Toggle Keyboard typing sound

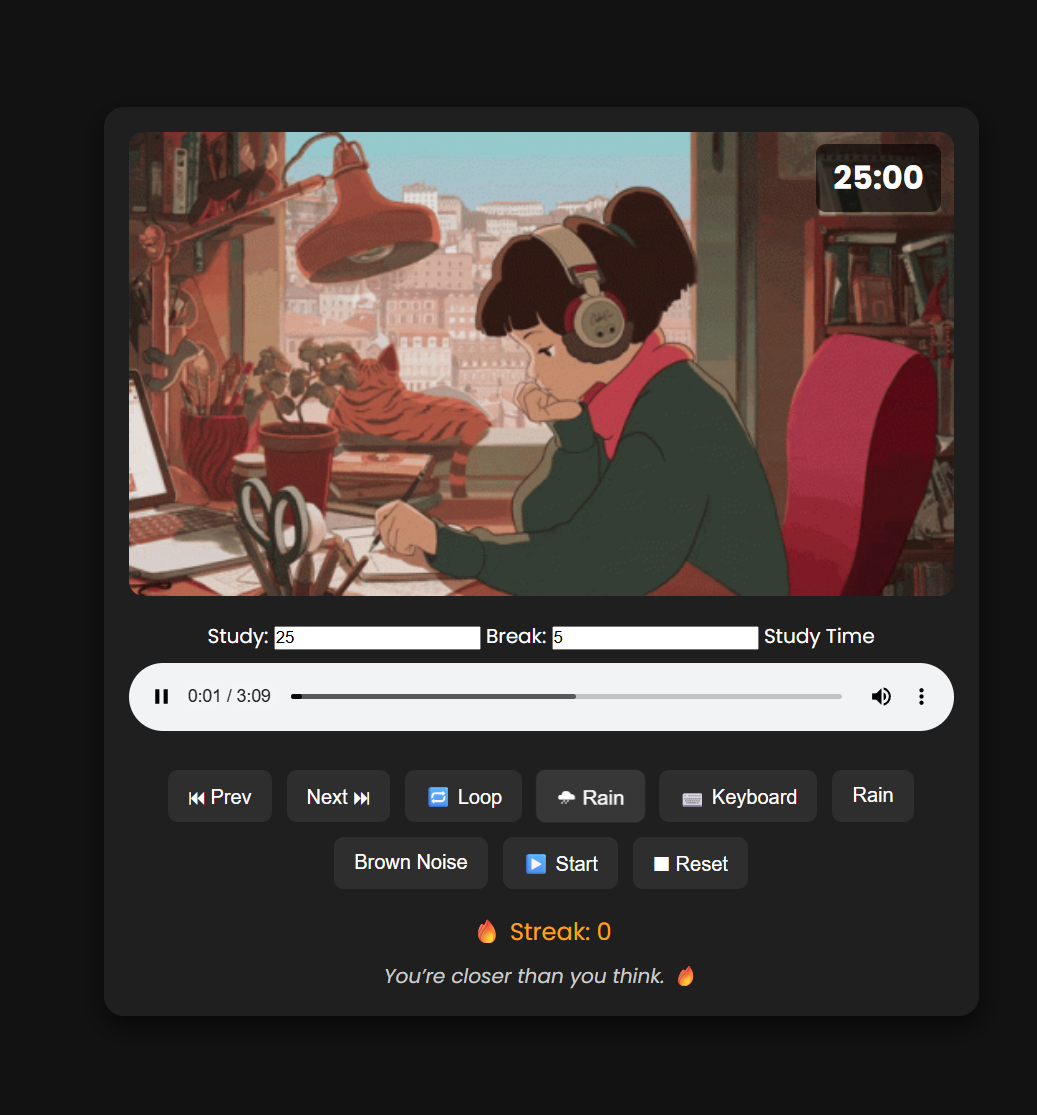[x=738, y=796]
